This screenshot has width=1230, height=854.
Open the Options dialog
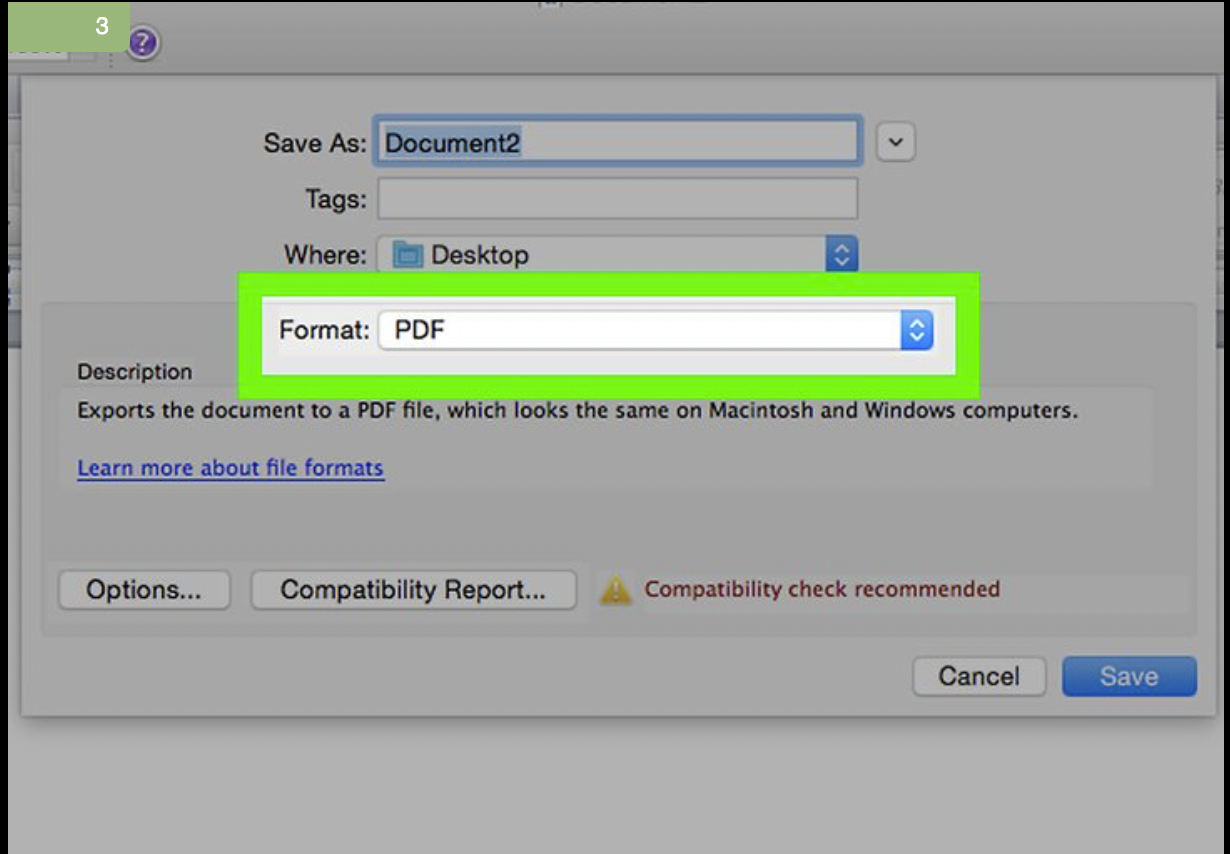click(143, 590)
